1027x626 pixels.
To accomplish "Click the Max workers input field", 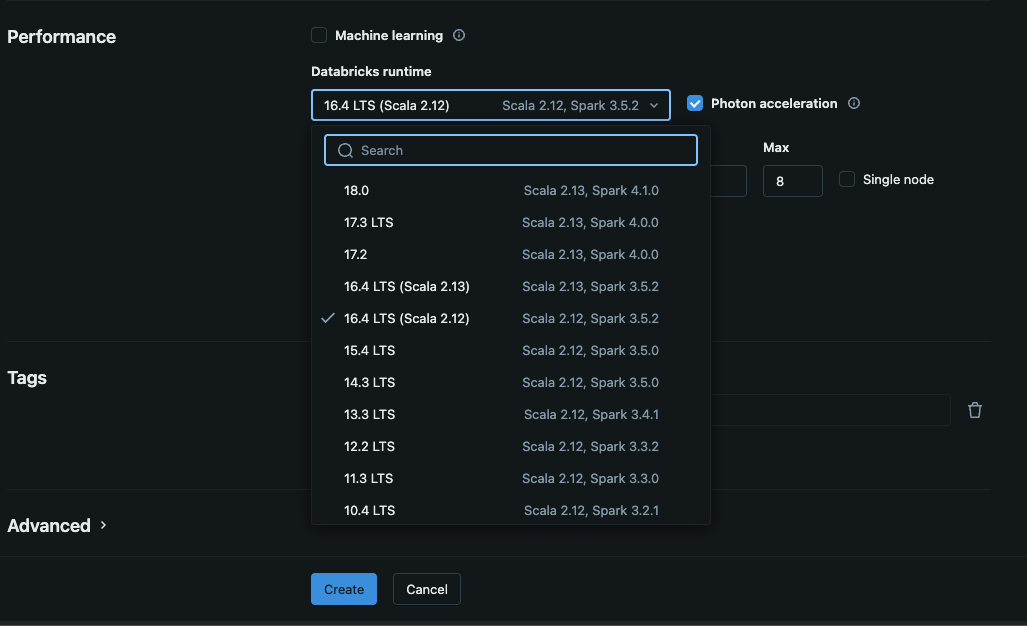I will (x=792, y=181).
